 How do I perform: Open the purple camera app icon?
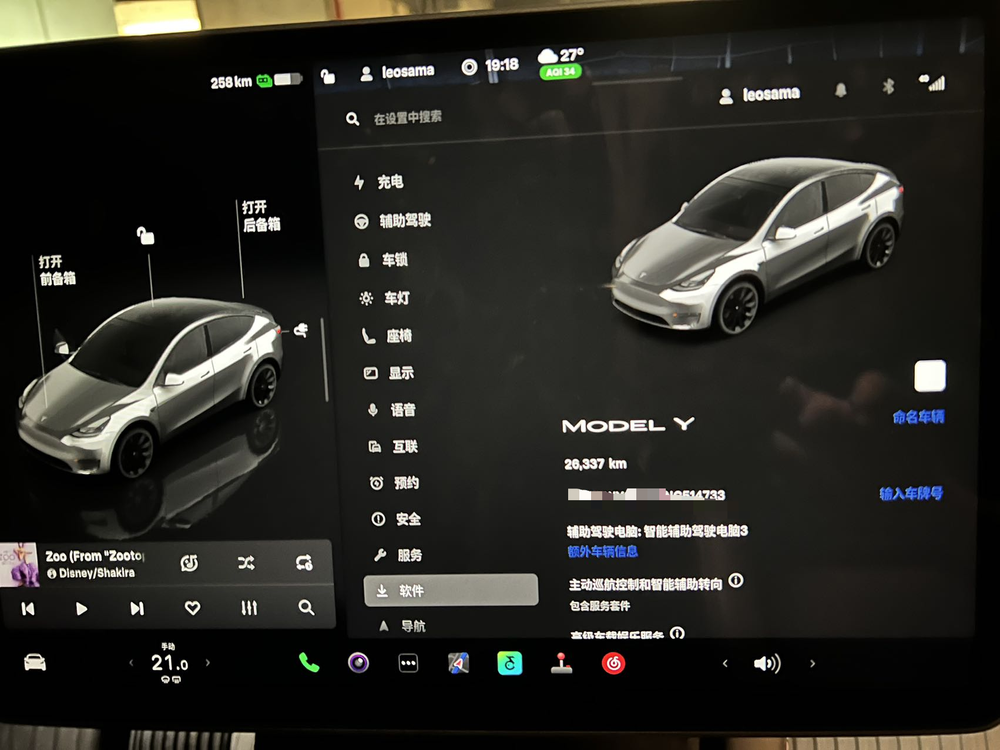coord(358,663)
